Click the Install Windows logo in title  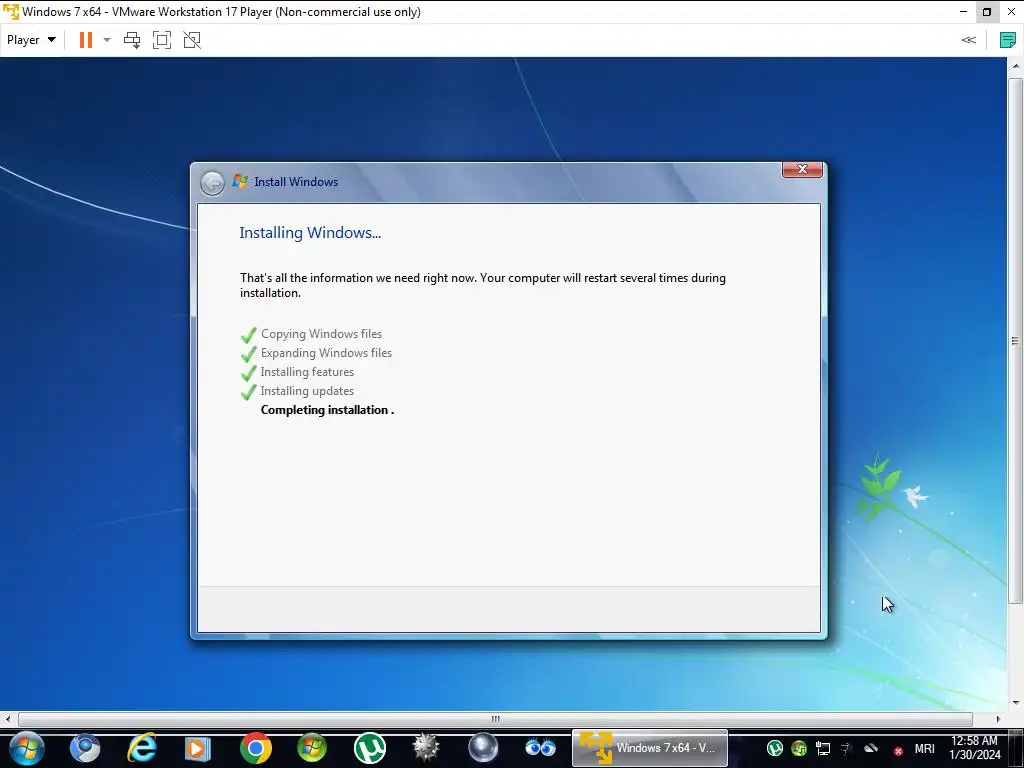(x=240, y=182)
